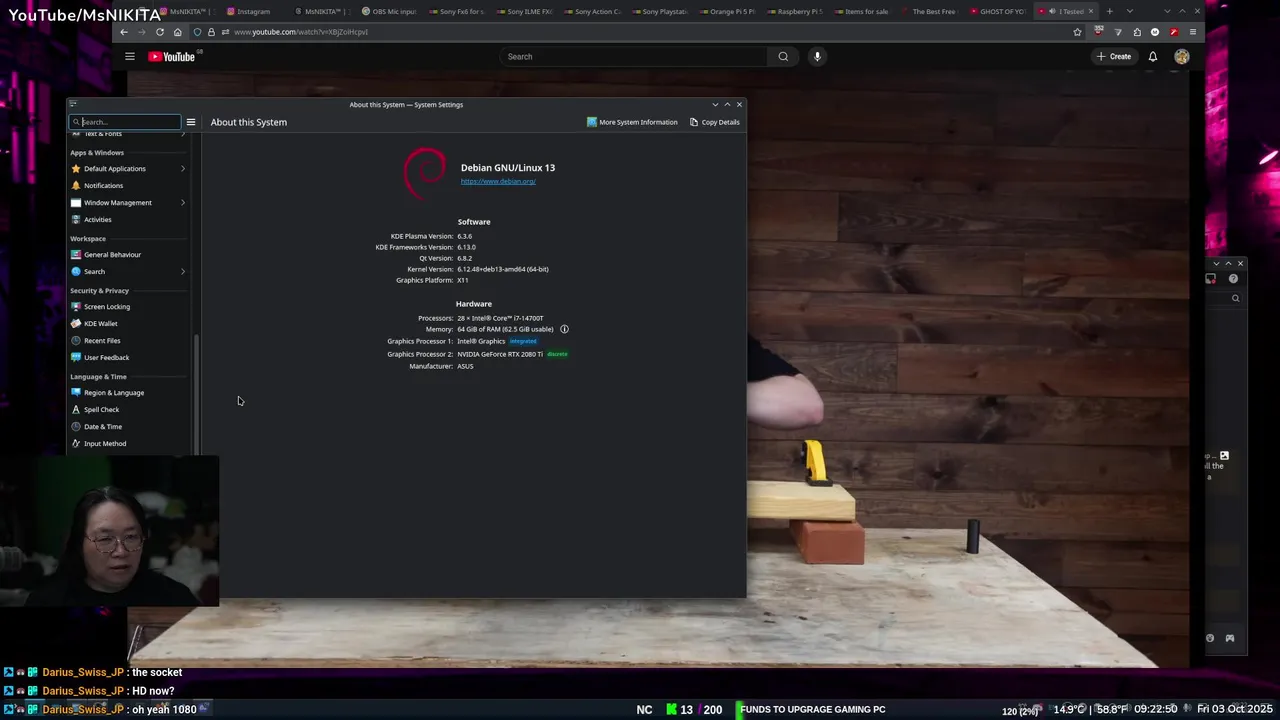Click the YouTube logo

[x=172, y=57]
